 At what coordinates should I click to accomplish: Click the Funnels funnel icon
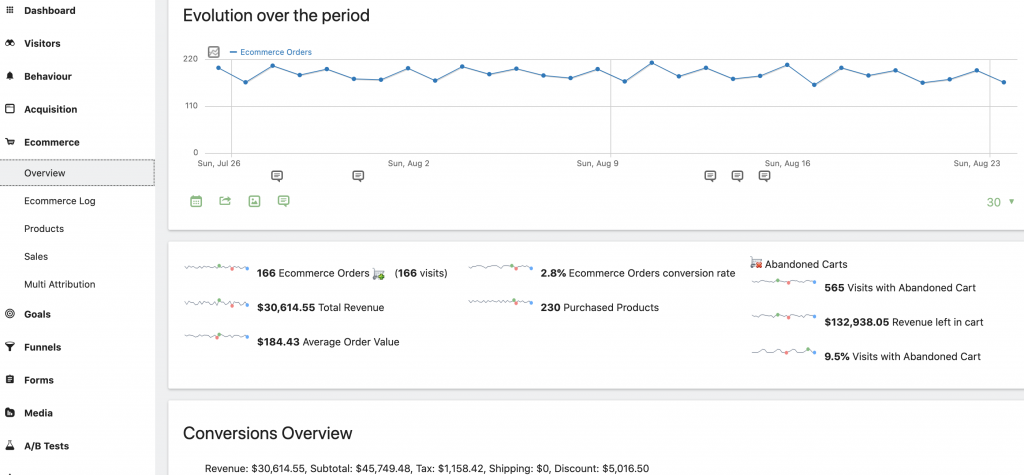click(x=10, y=347)
